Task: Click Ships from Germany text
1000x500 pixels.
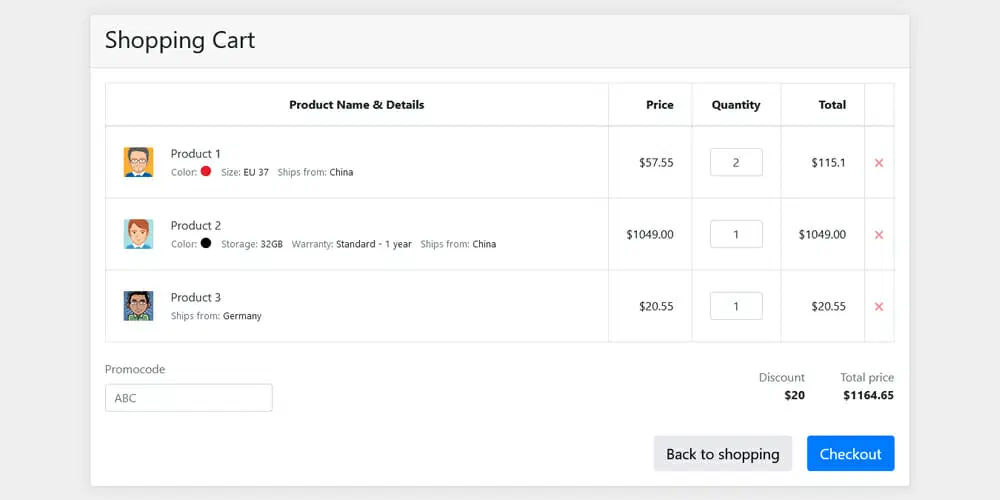Action: coord(216,316)
